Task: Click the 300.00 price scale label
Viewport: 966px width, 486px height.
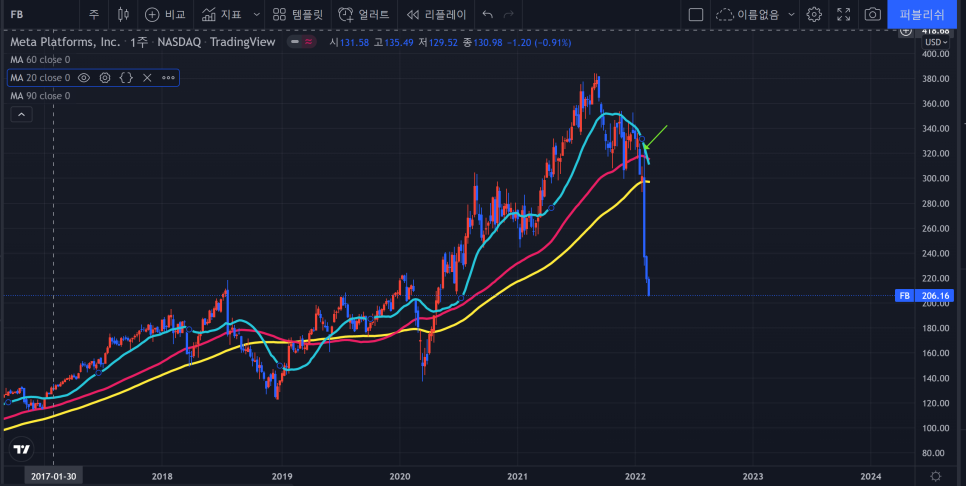Action: (937, 179)
